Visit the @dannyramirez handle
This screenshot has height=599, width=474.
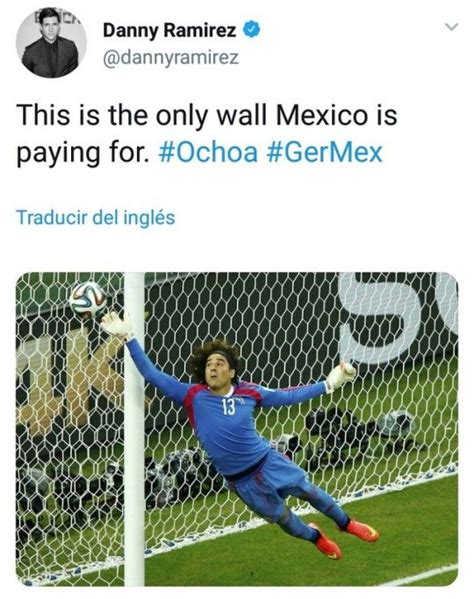coord(171,58)
